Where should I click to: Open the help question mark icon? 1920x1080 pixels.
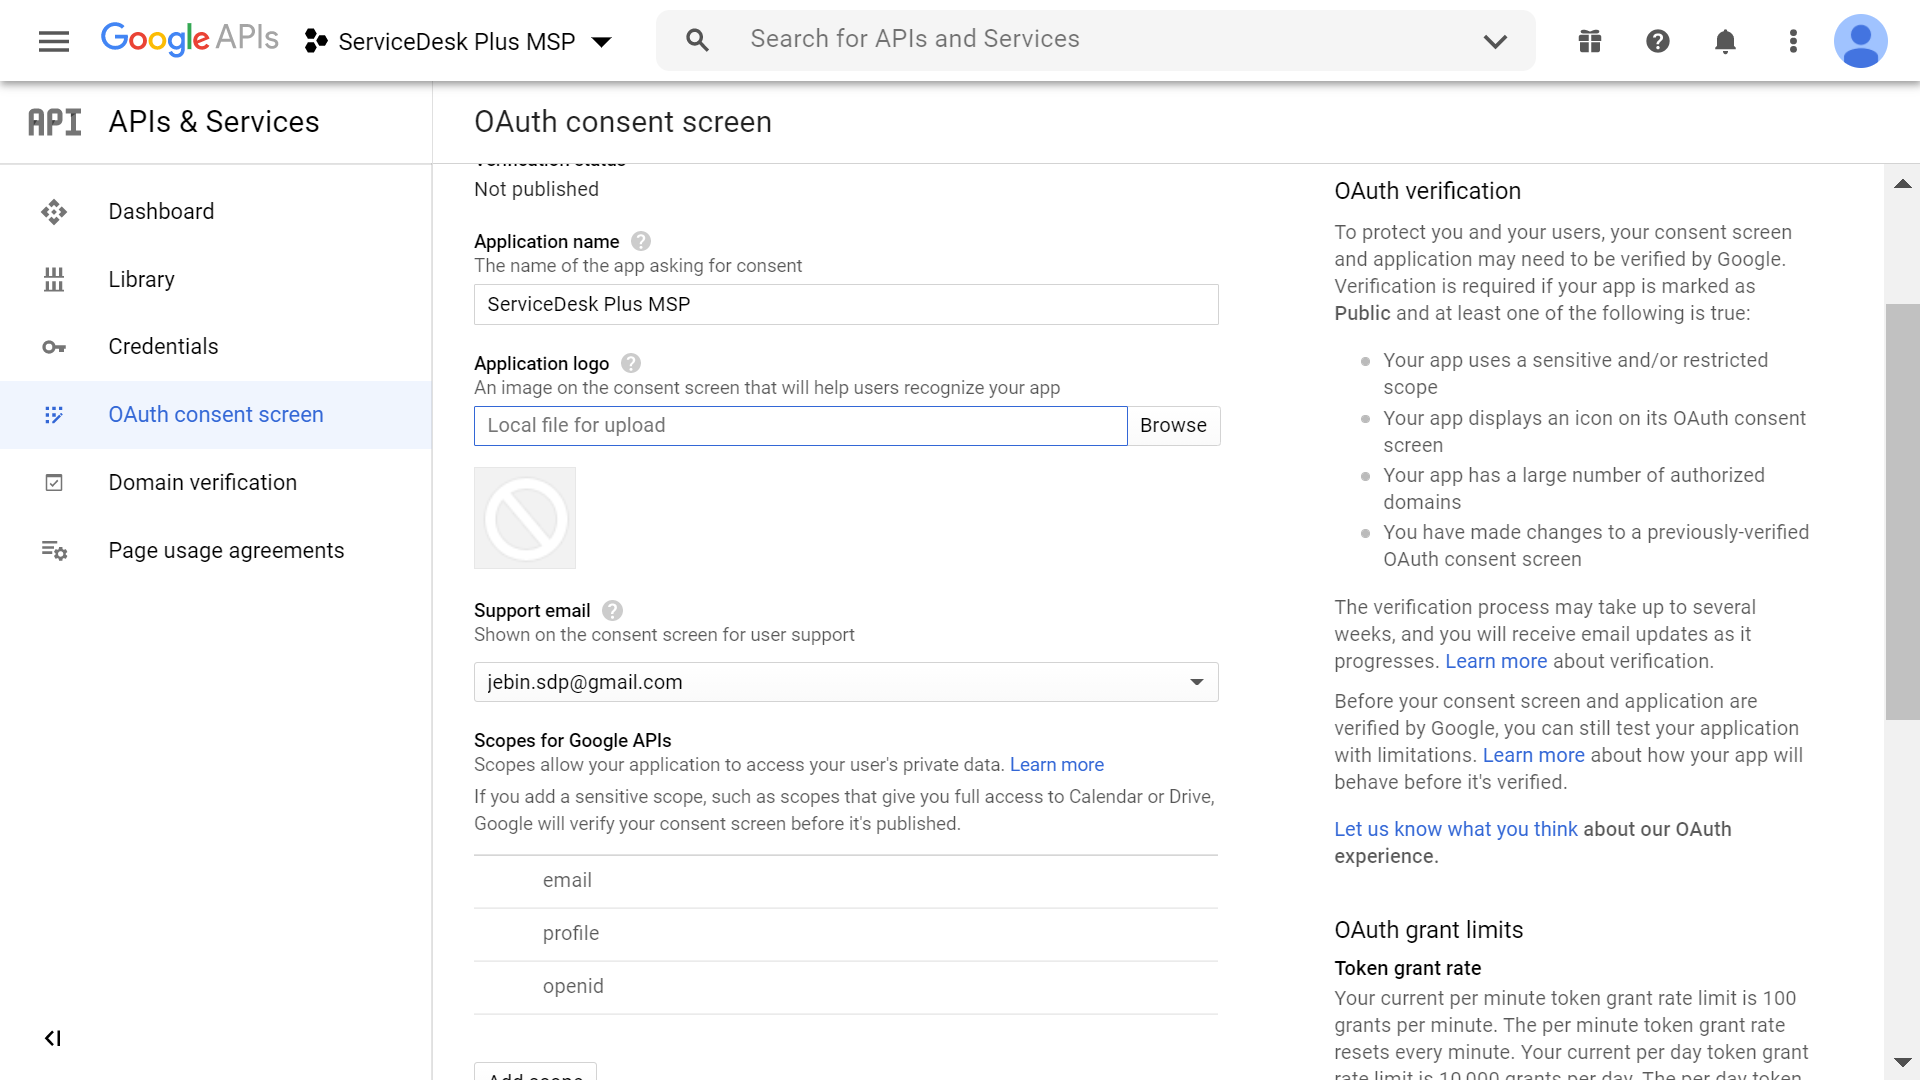coord(1658,41)
